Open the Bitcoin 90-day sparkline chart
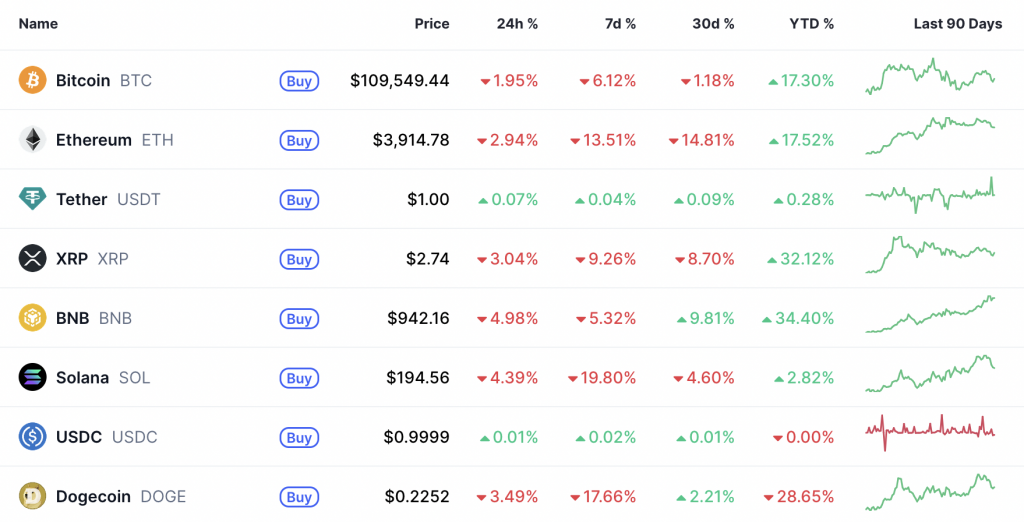 tap(930, 78)
